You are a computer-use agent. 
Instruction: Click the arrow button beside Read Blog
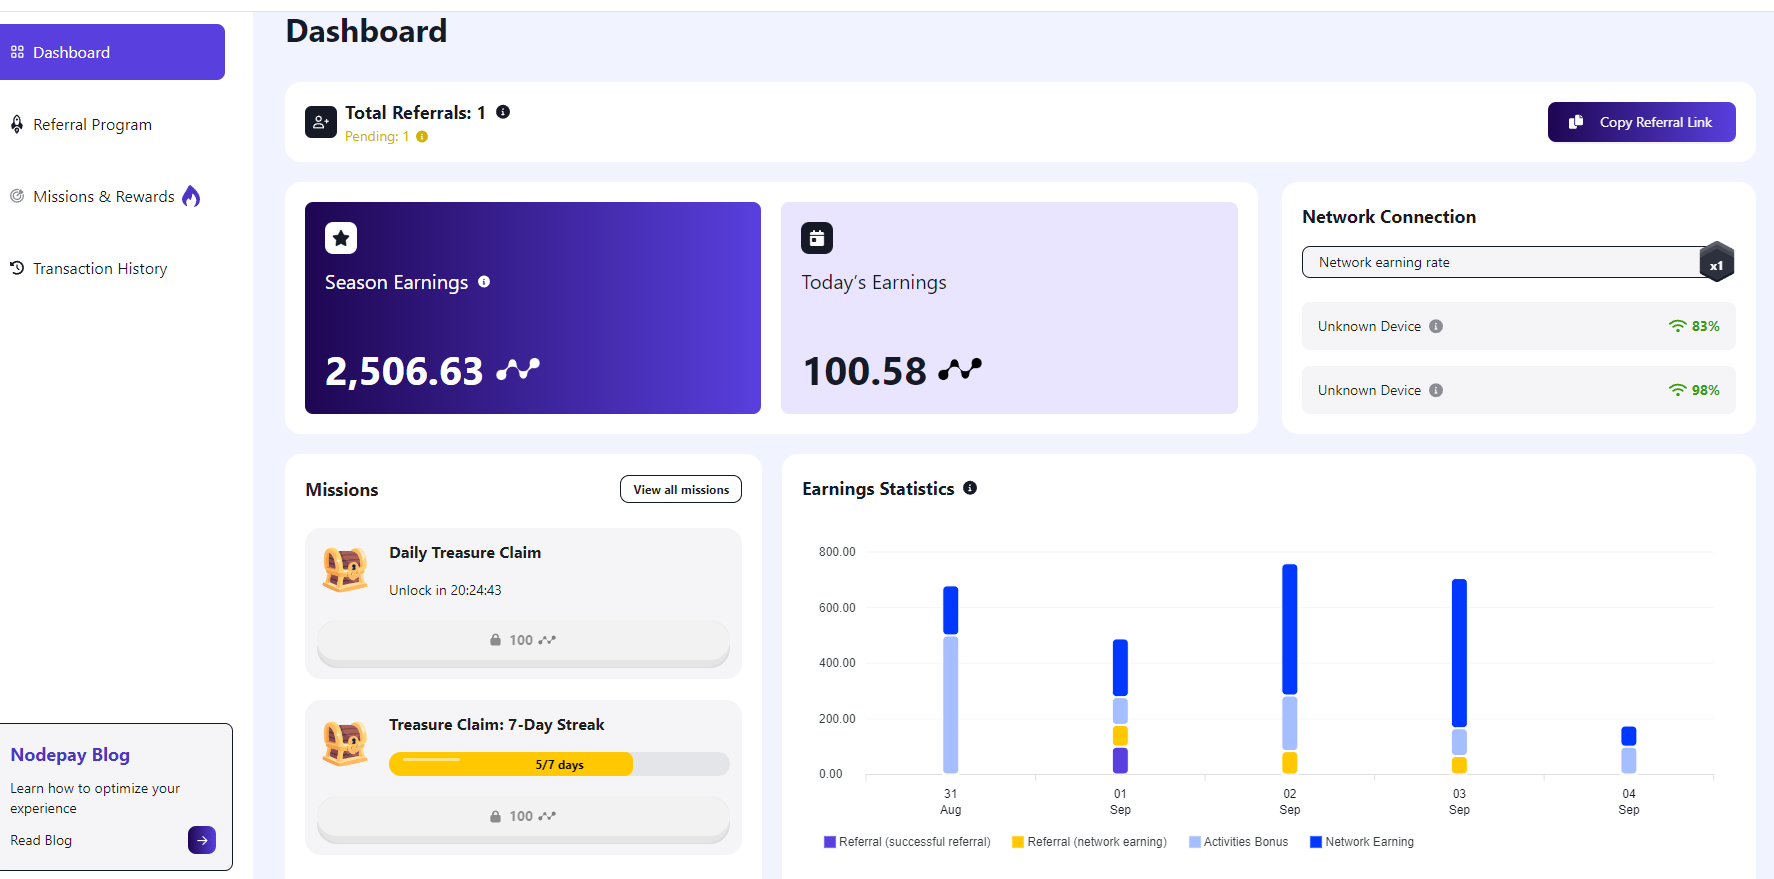(x=202, y=840)
